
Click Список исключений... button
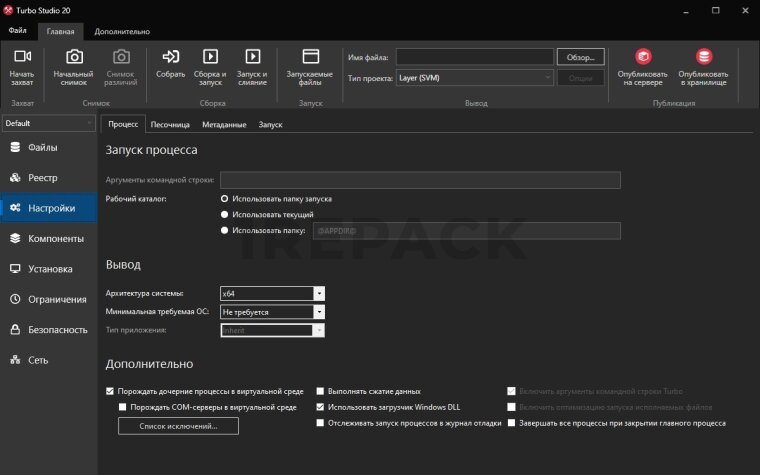click(x=178, y=426)
